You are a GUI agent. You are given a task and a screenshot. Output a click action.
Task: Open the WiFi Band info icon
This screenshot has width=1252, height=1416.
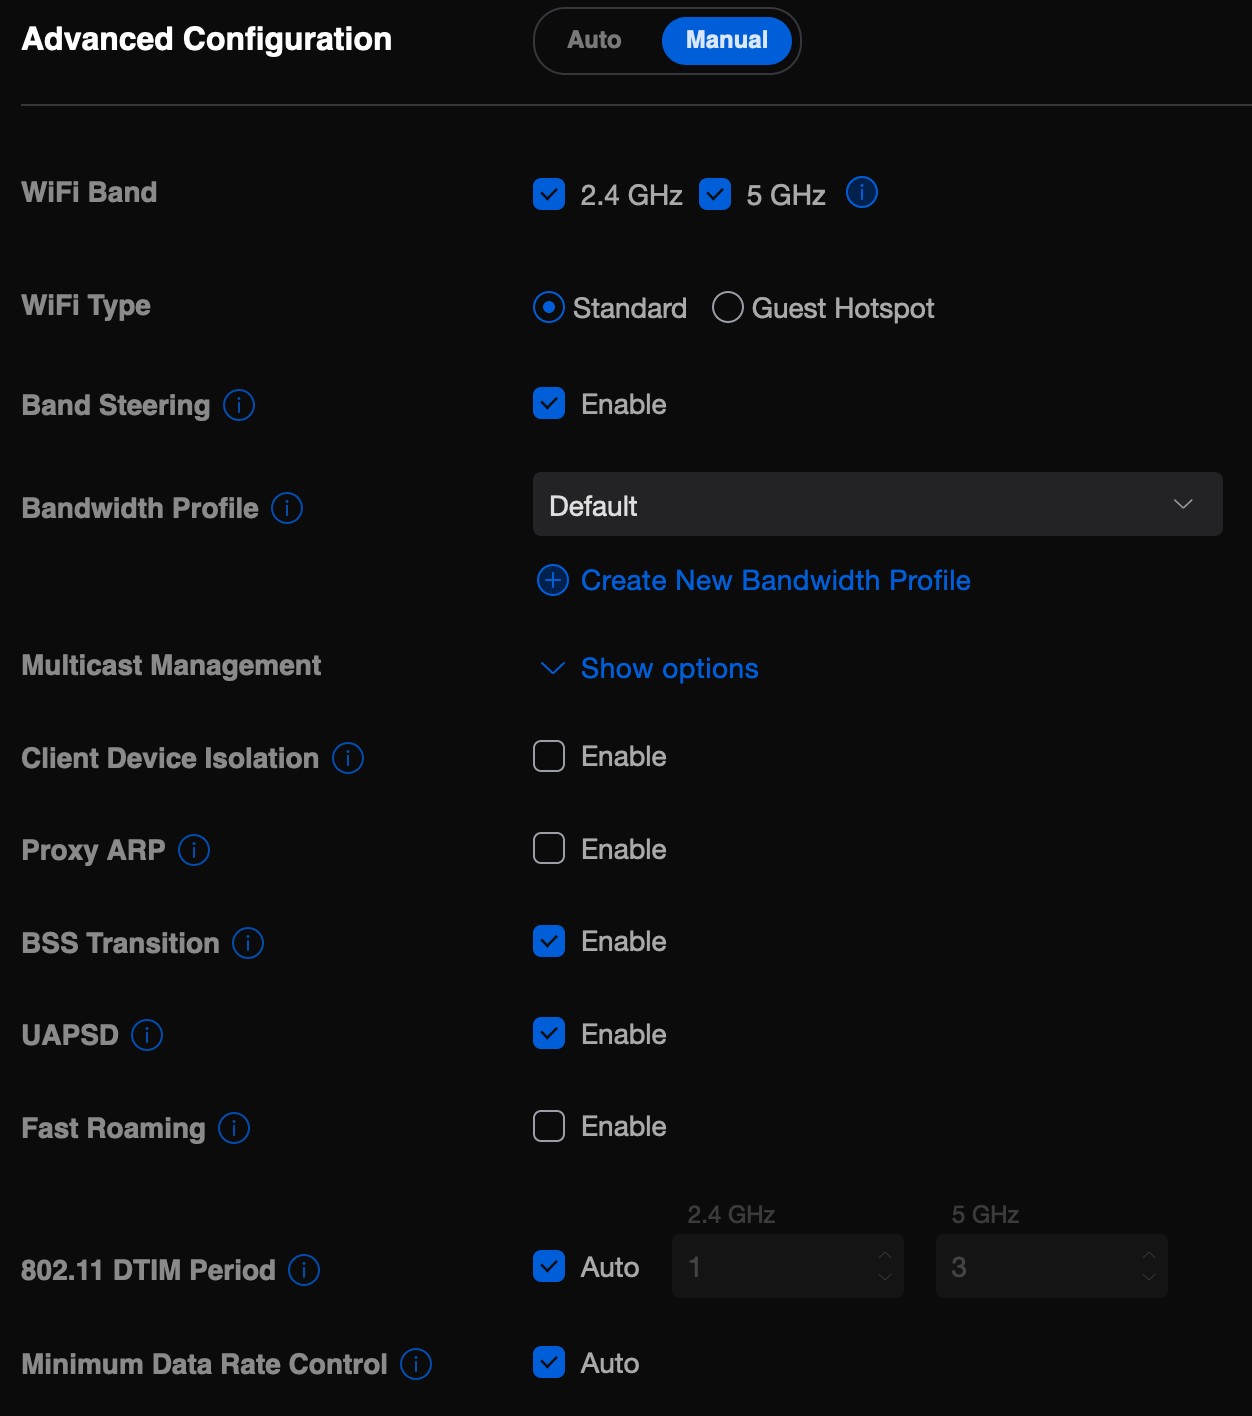tap(862, 192)
